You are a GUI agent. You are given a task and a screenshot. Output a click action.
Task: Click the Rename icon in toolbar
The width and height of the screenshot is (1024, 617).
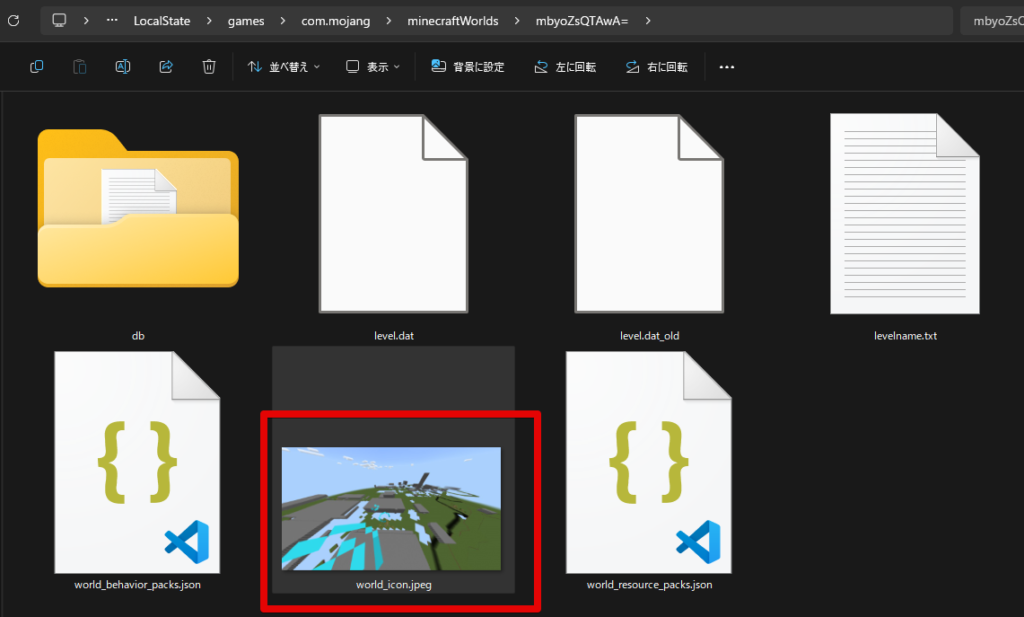click(123, 67)
